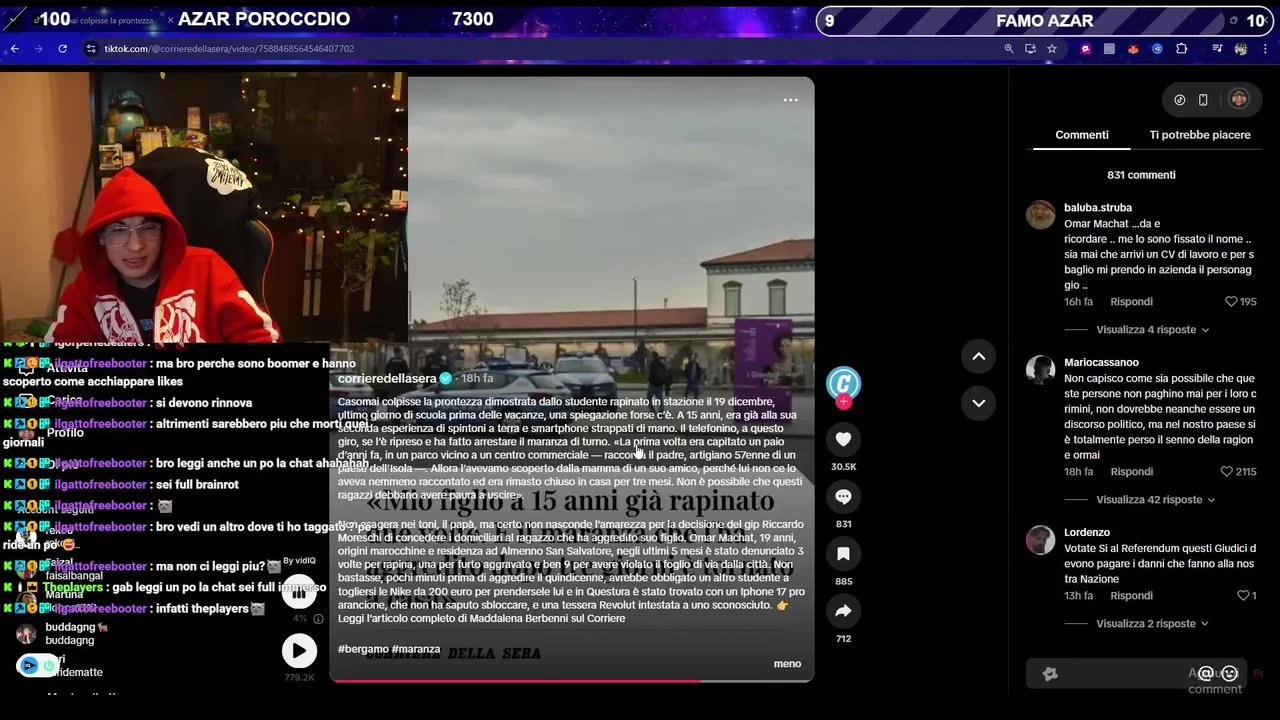The width and height of the screenshot is (1280, 720).
Task: Save video with bookmark icon 885
Action: [x=843, y=554]
